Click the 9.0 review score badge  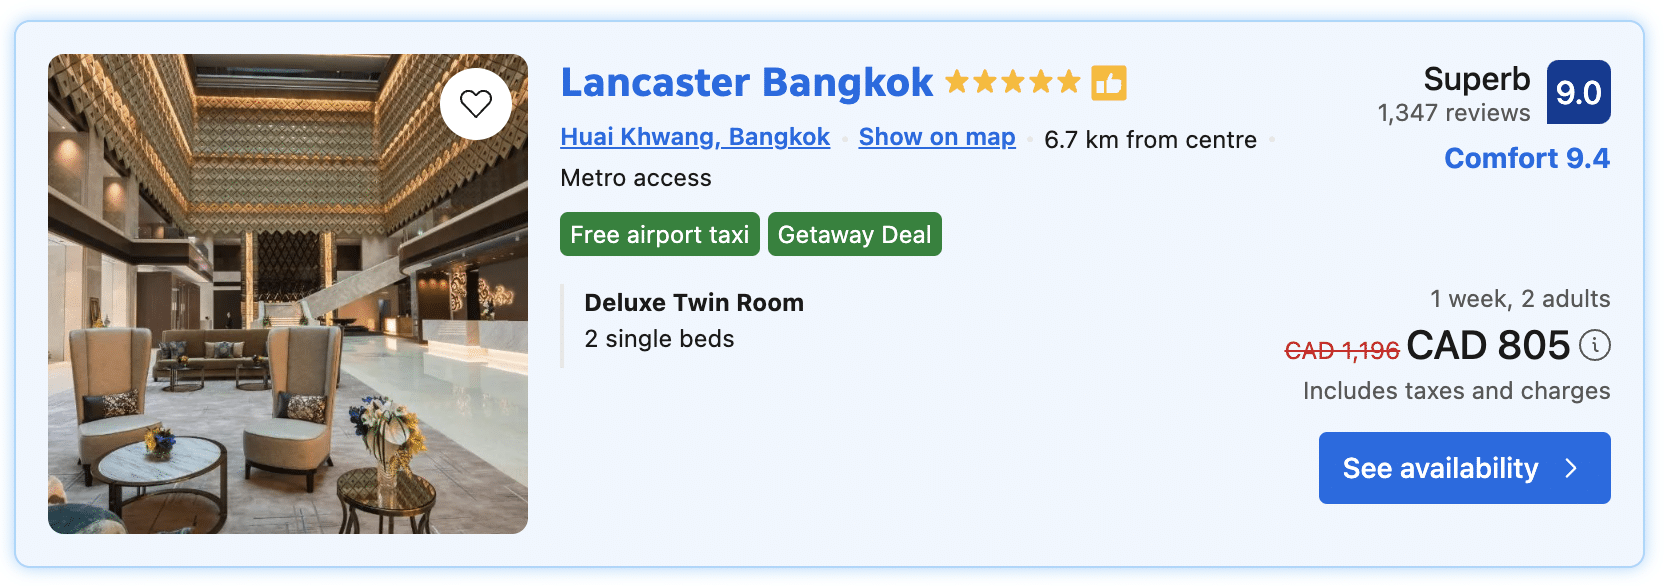point(1578,92)
